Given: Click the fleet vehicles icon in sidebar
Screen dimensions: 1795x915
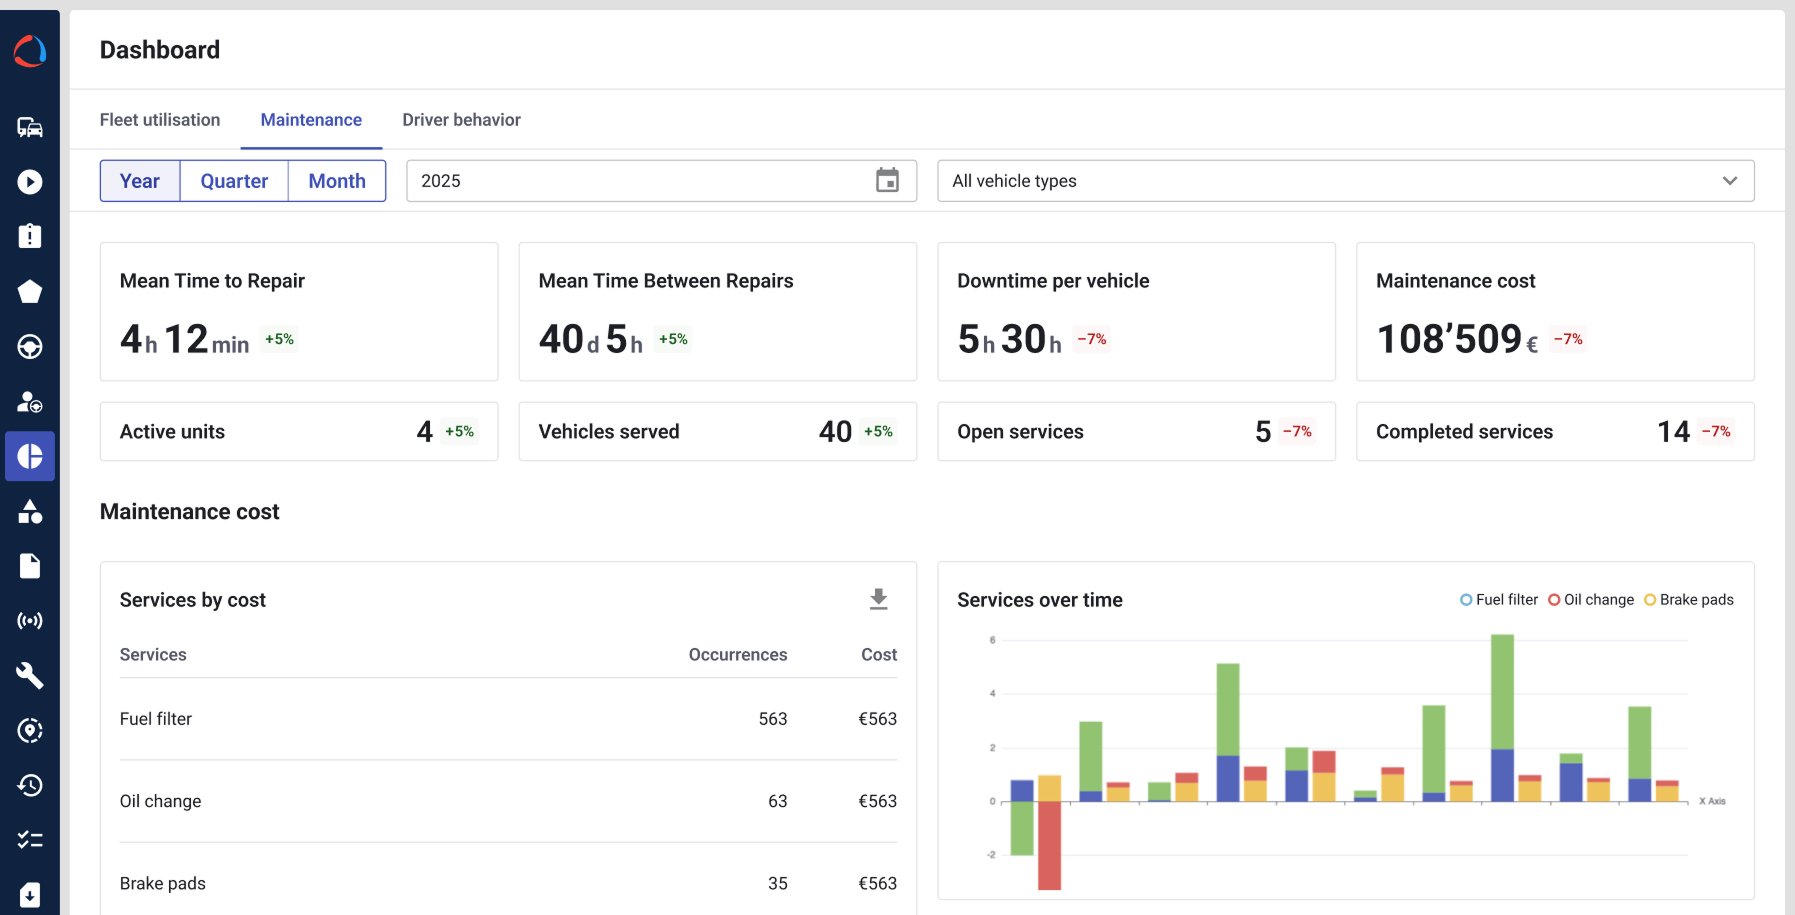Looking at the screenshot, I should [x=30, y=127].
